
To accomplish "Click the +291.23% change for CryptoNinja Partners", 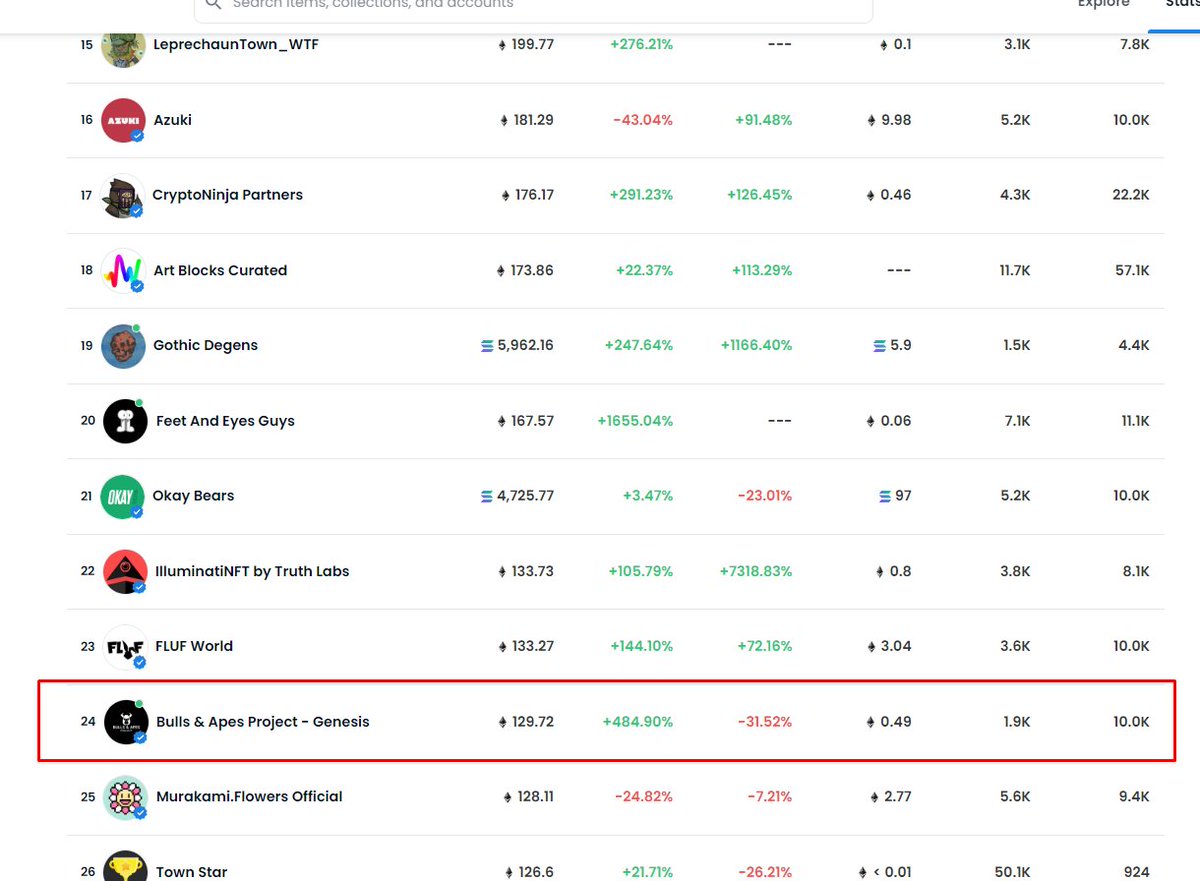I will pos(639,195).
